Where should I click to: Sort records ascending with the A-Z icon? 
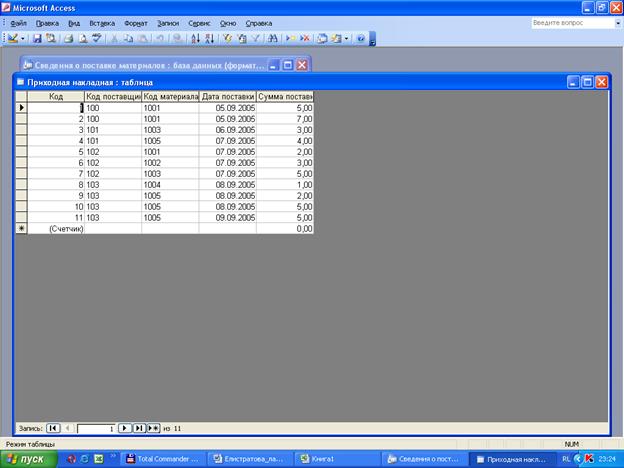coord(195,39)
